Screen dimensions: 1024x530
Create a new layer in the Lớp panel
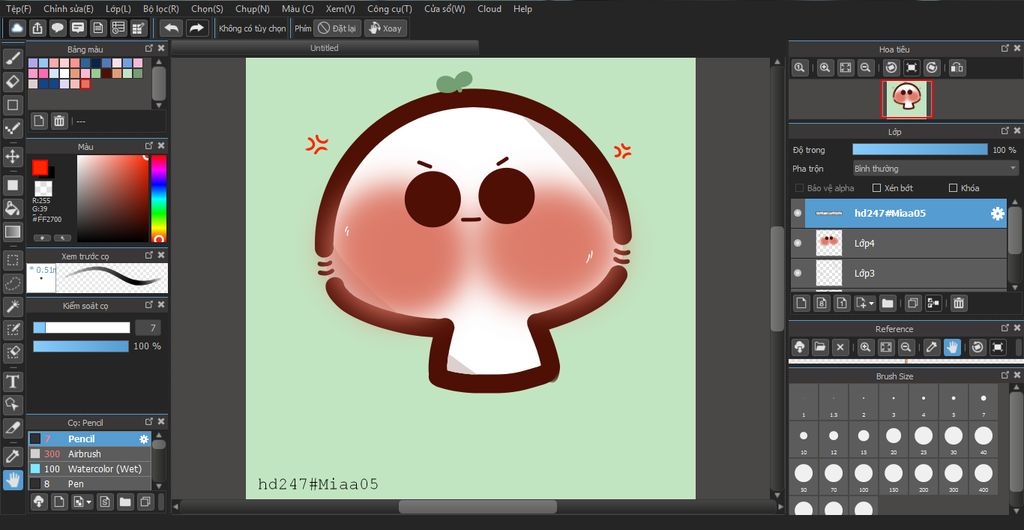[802, 303]
